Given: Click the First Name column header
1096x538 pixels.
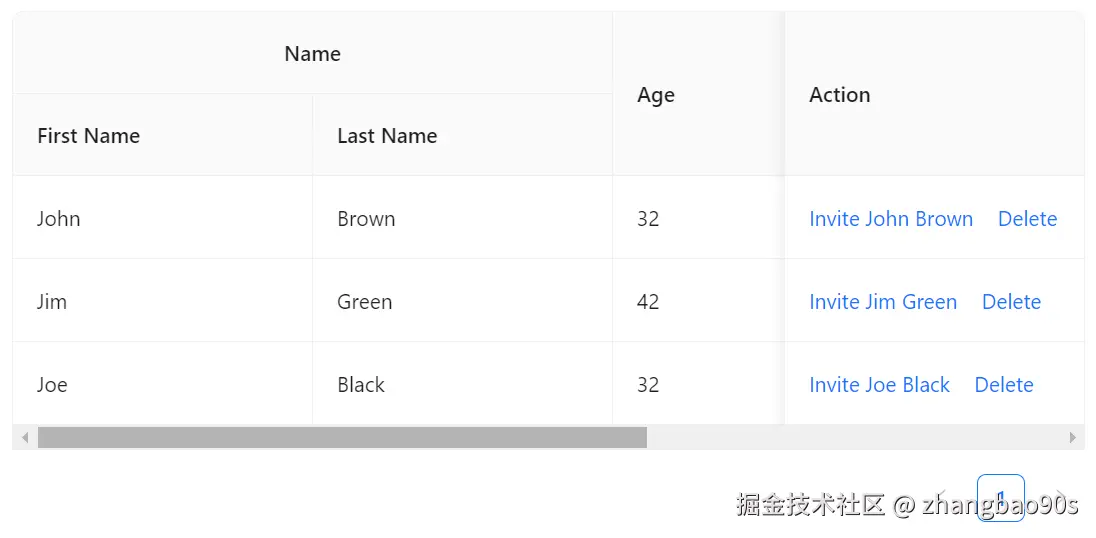Looking at the screenshot, I should click(x=88, y=136).
